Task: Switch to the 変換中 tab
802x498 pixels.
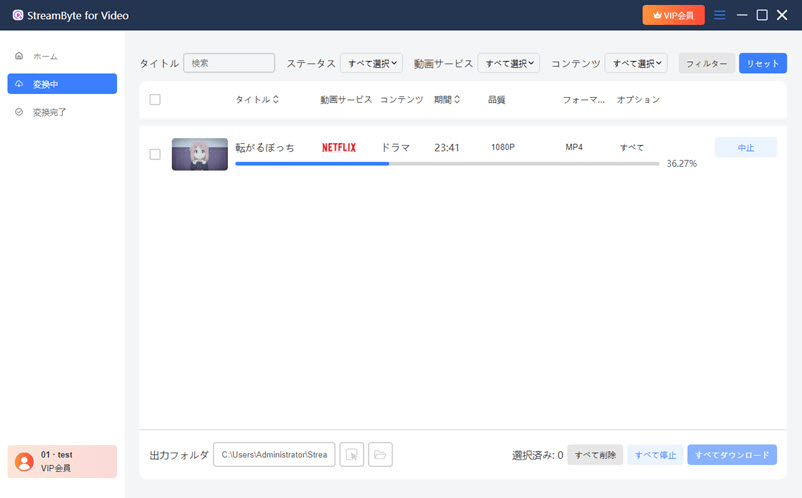Action: 62,84
